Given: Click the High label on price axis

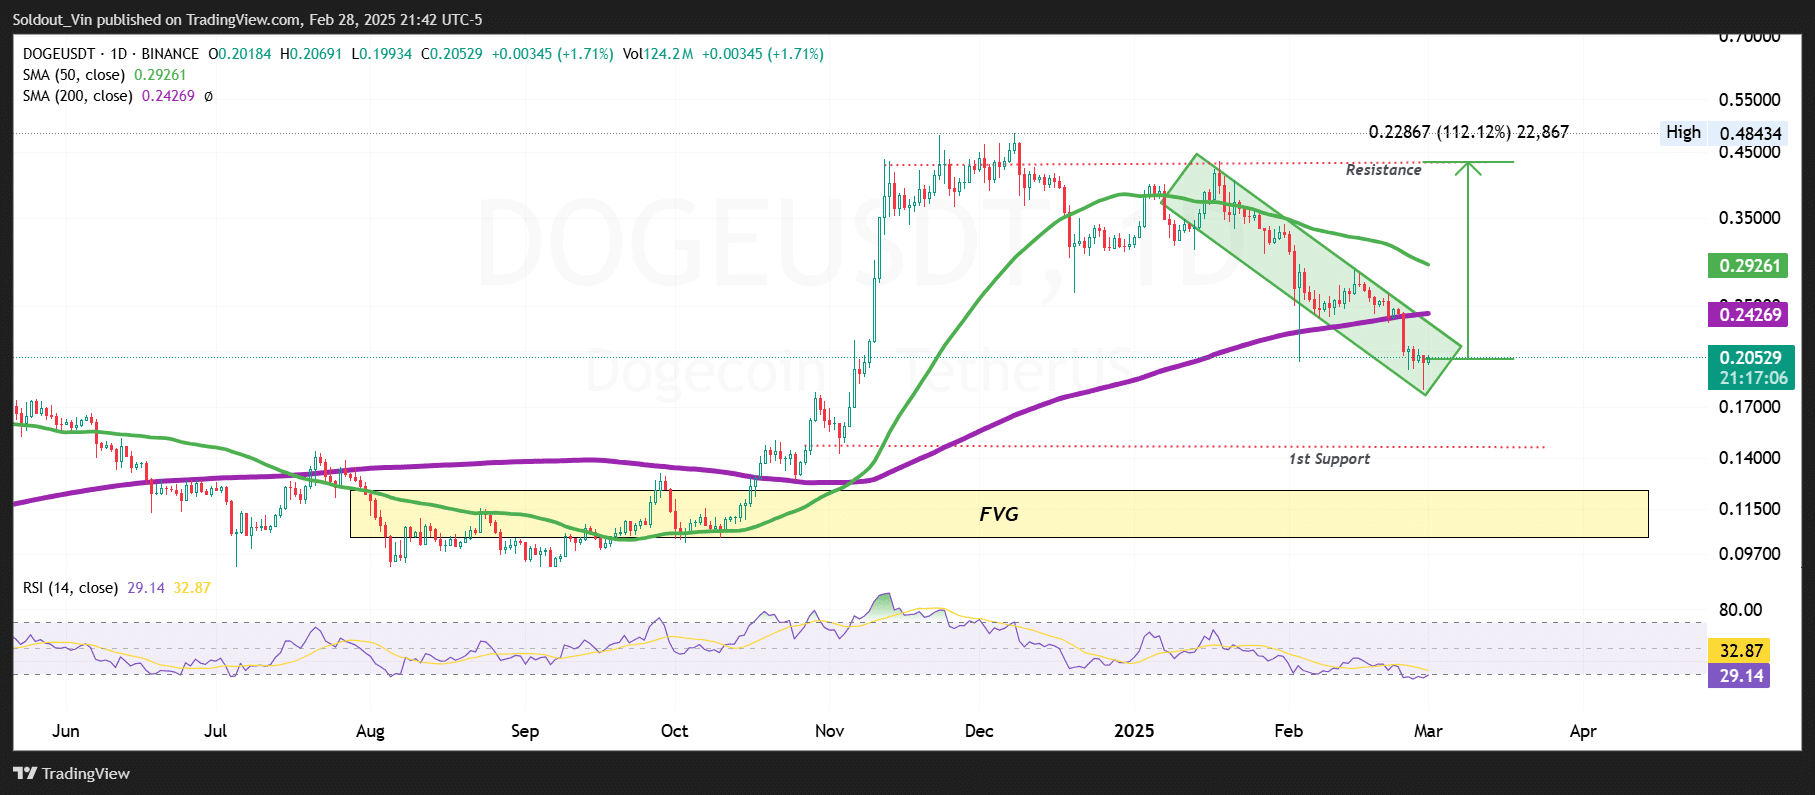Looking at the screenshot, I should click(1683, 132).
